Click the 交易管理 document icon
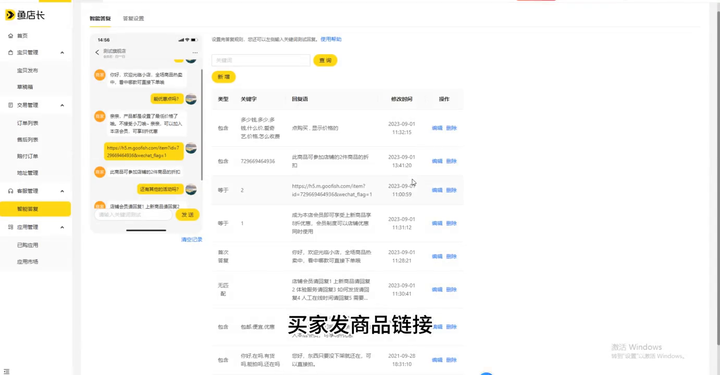Screen dimensions: 720x375 pyautogui.click(x=11, y=105)
